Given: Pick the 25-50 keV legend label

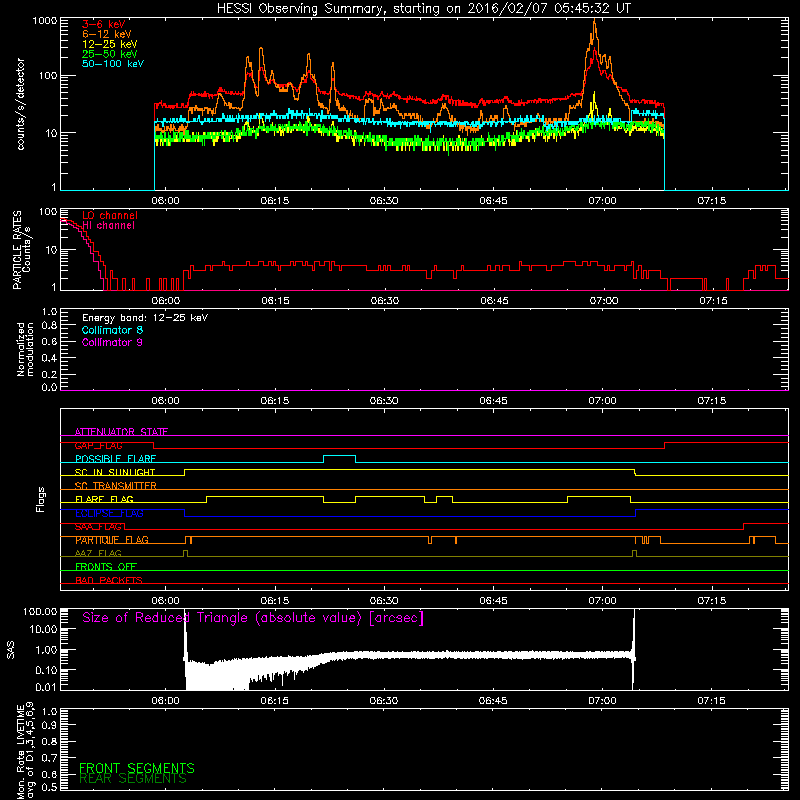Looking at the screenshot, I should coord(110,54).
